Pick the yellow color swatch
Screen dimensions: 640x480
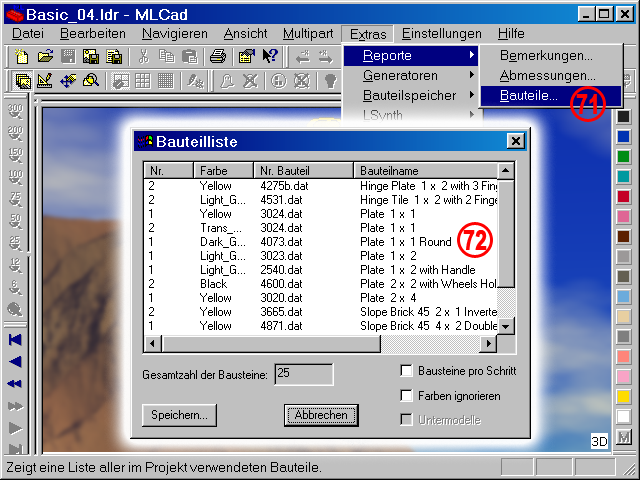coord(623,396)
